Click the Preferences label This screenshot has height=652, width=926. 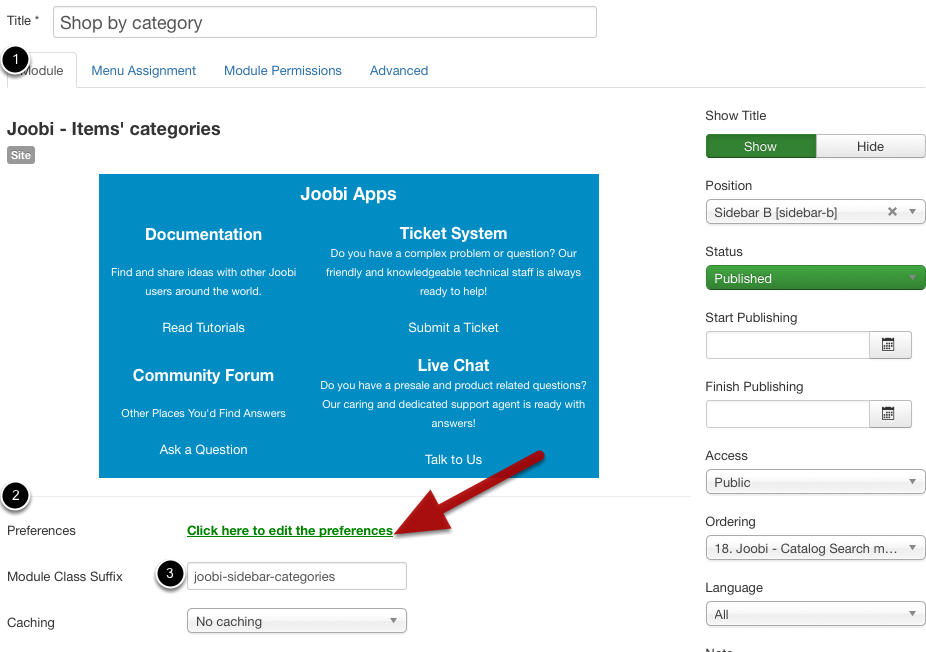coord(41,530)
